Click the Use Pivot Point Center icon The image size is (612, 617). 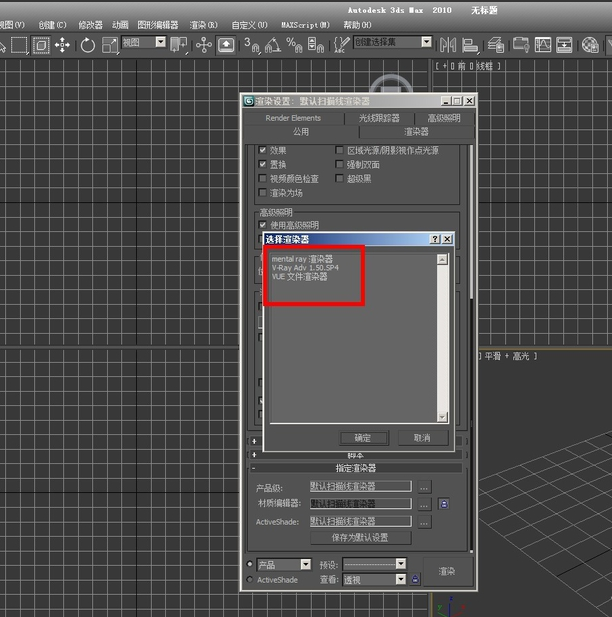pyautogui.click(x=179, y=45)
